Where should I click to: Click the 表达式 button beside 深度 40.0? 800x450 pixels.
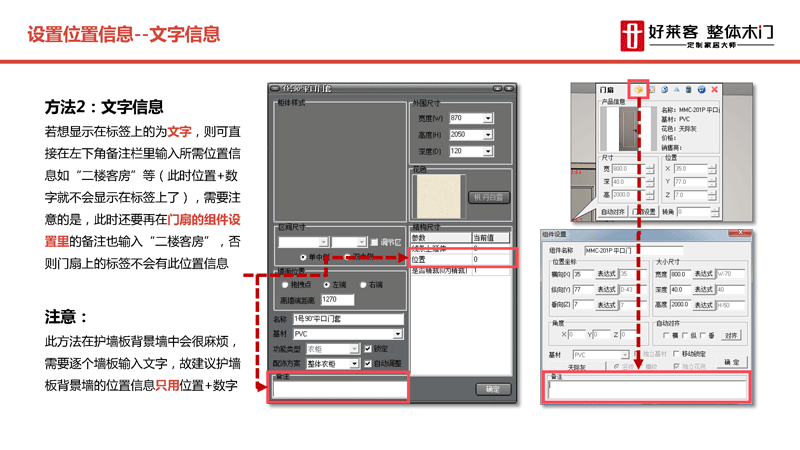click(704, 289)
